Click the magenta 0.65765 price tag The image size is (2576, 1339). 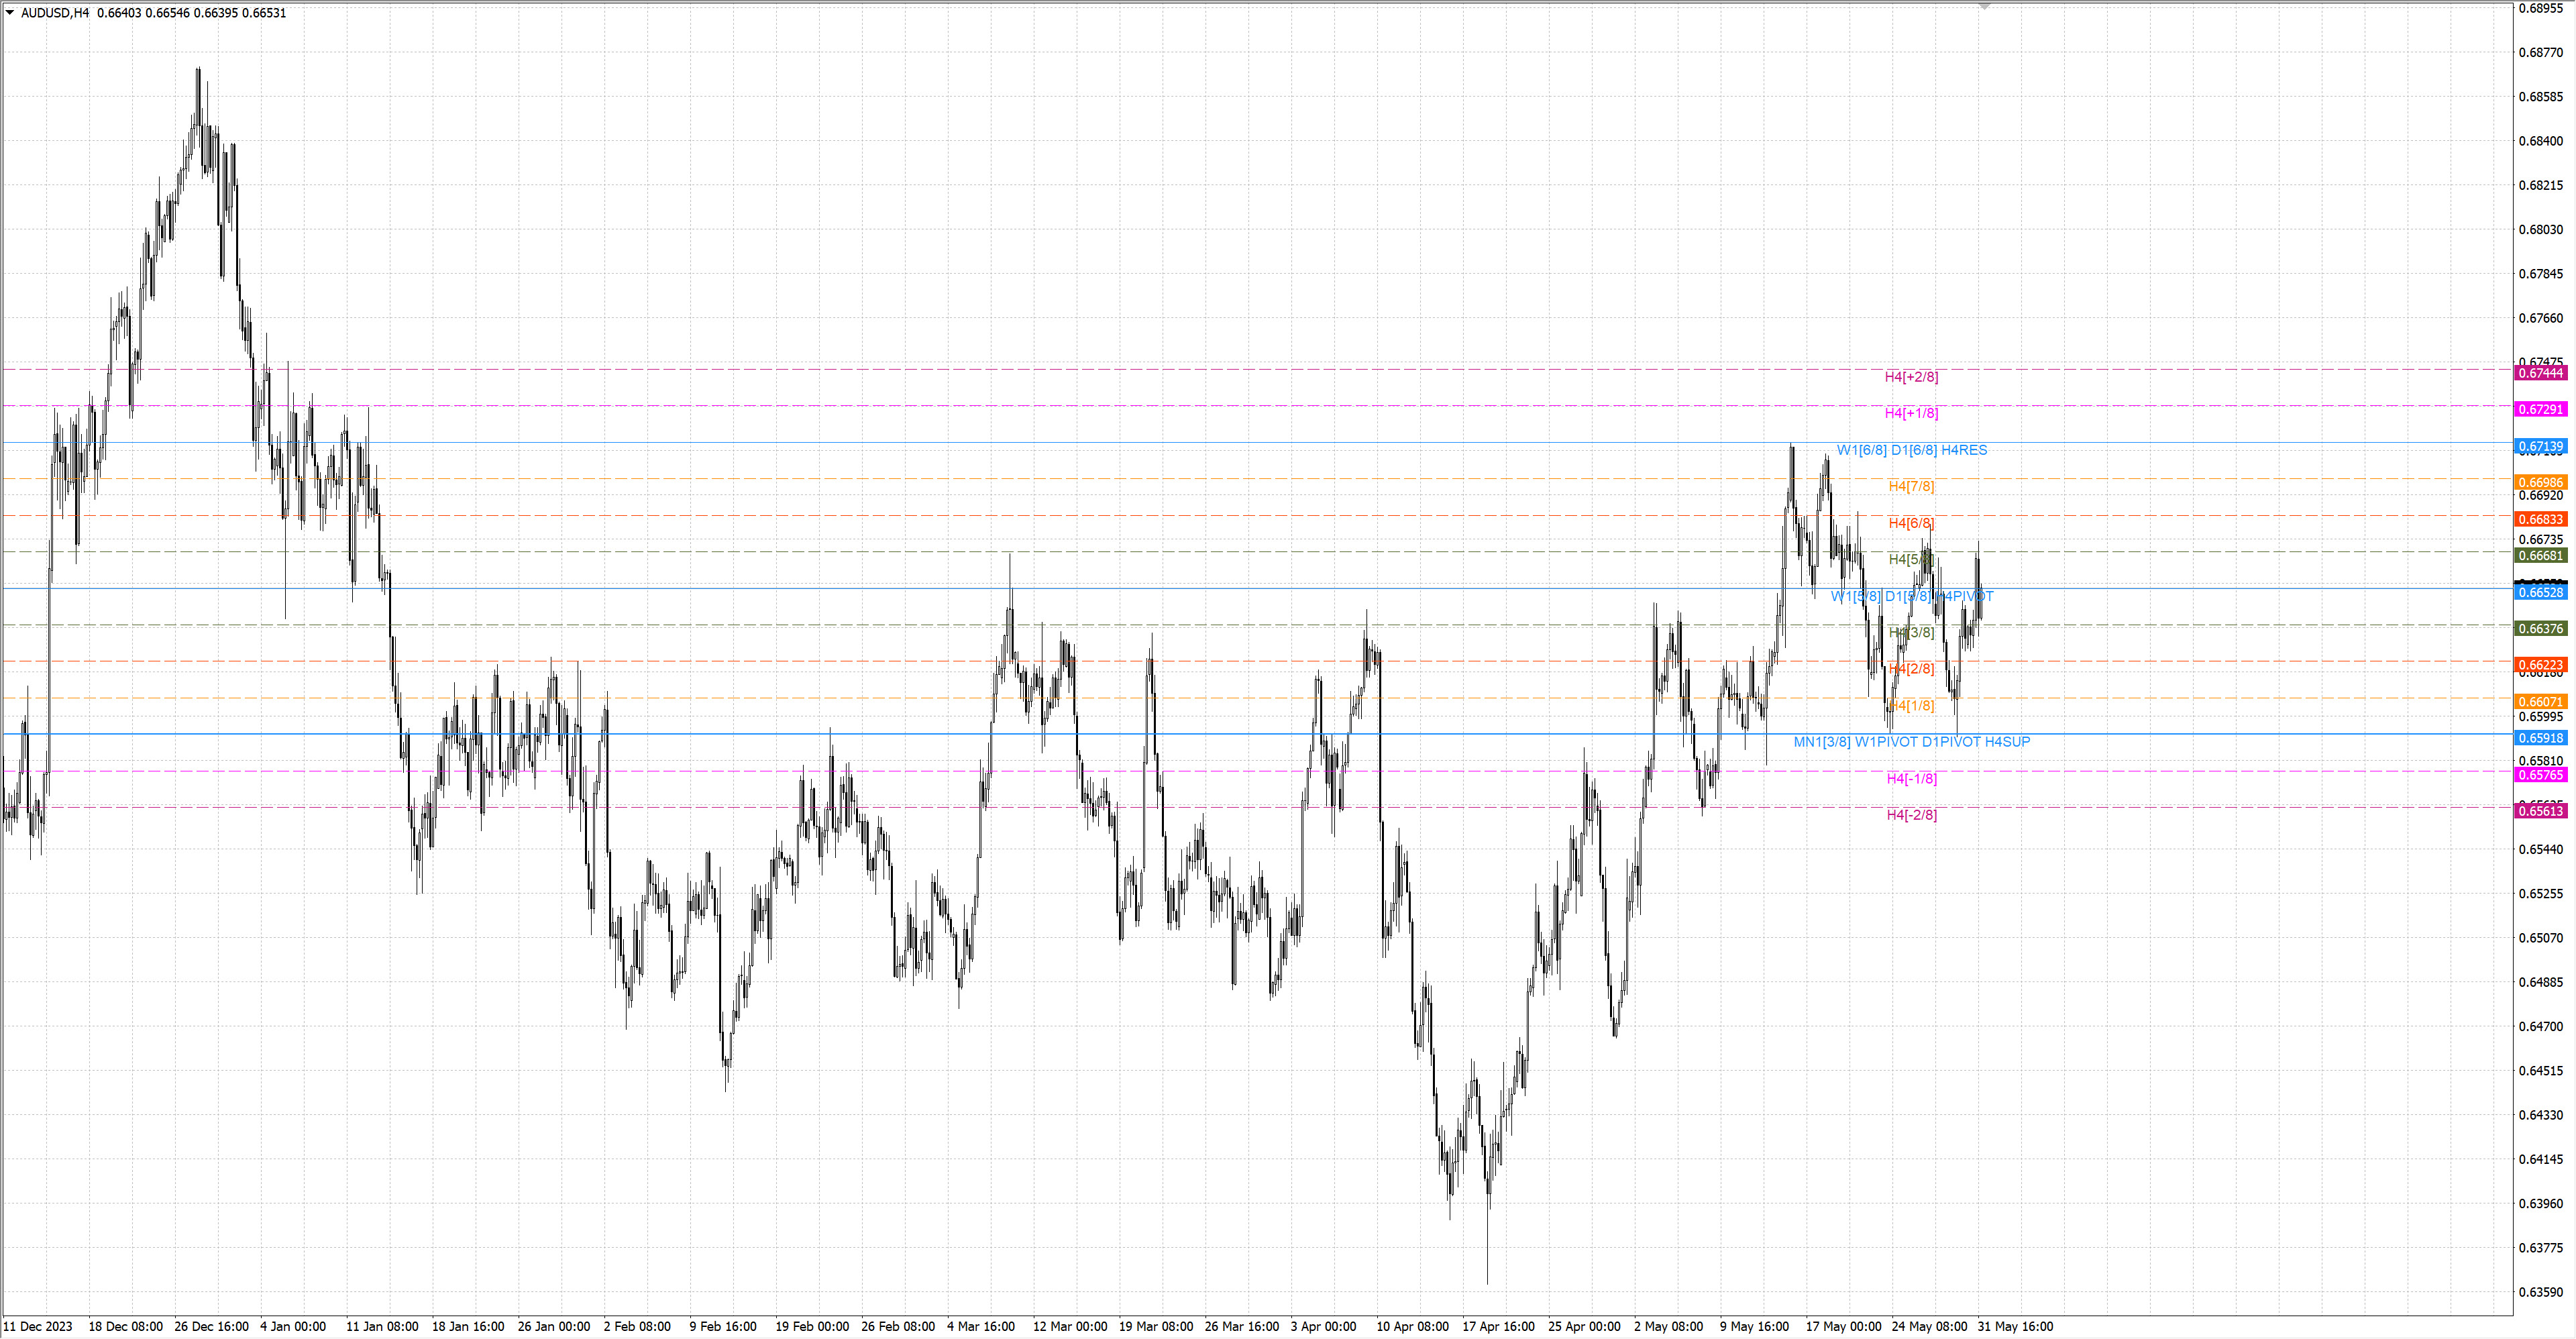2540,775
